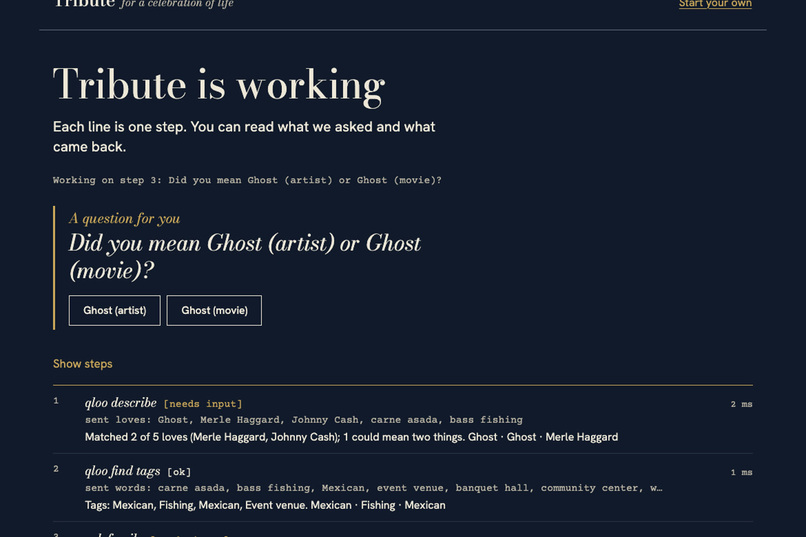Click the '2 ms' timing for step 1

tap(741, 404)
